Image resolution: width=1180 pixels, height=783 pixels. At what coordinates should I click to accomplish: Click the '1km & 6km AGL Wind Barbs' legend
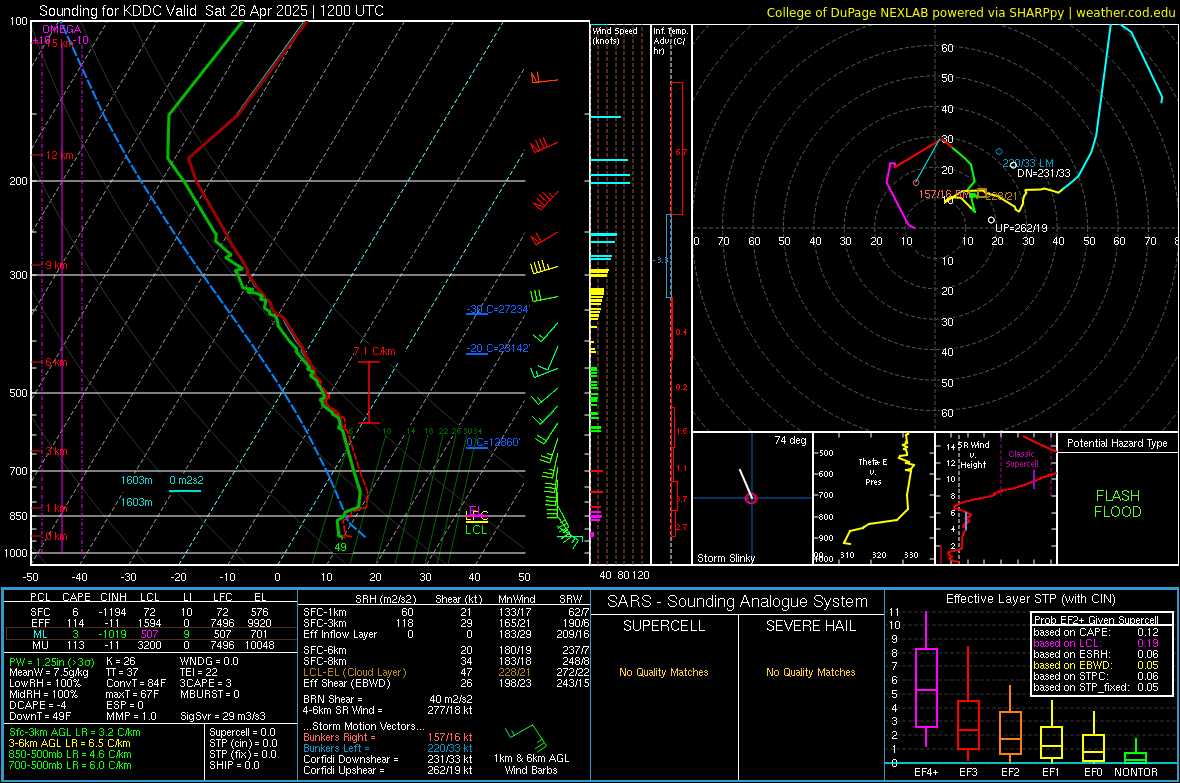click(x=531, y=764)
